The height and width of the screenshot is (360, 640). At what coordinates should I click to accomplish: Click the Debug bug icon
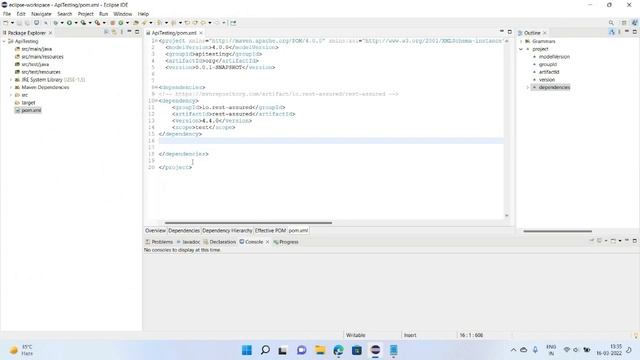(56, 23)
